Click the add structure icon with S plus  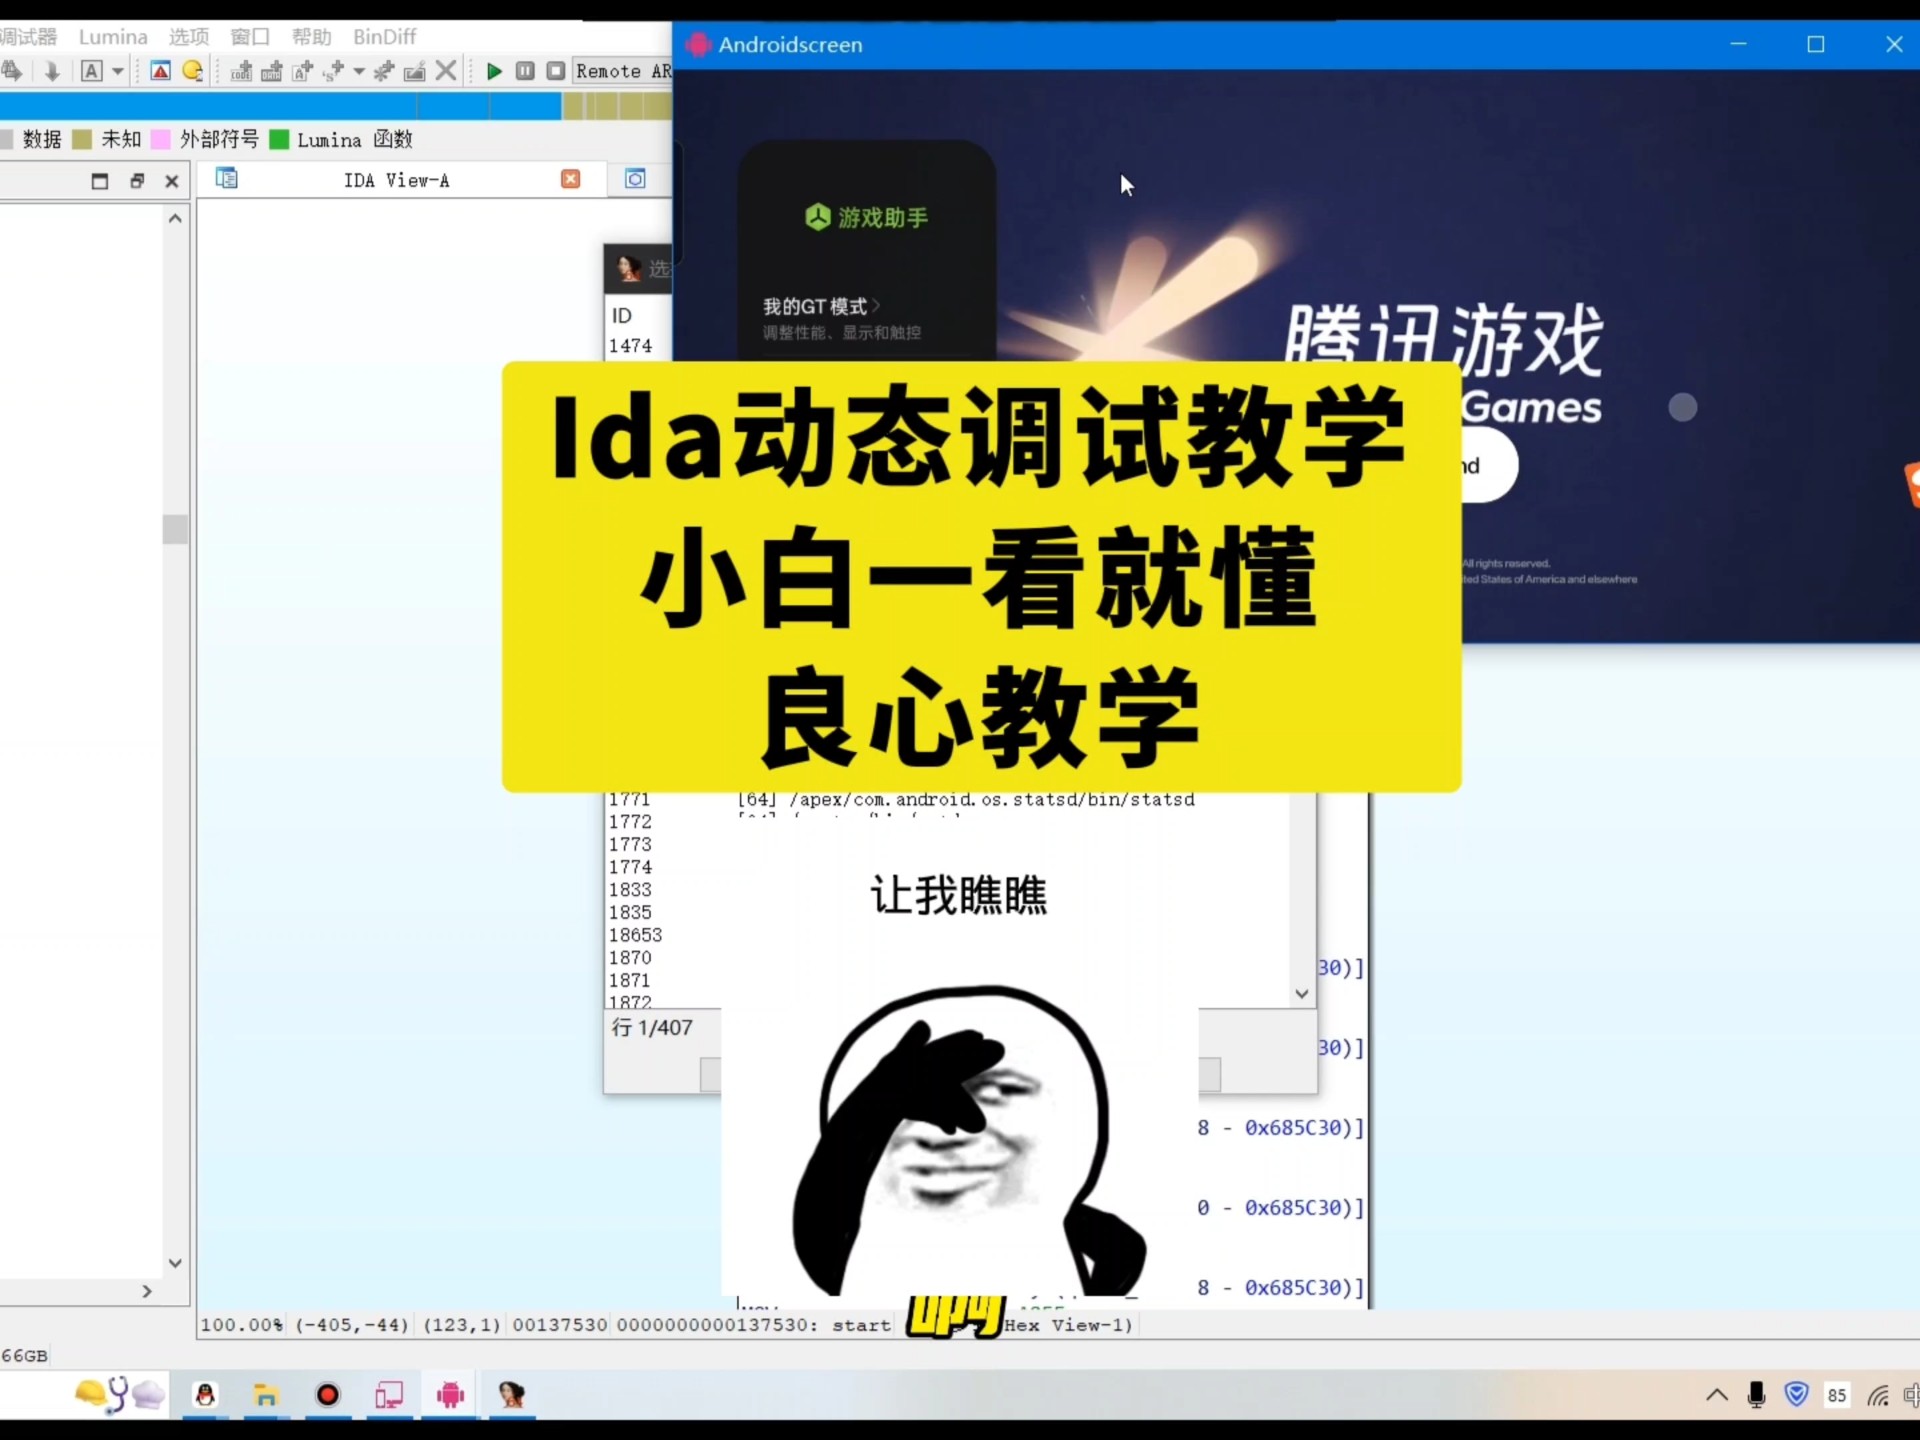tap(333, 71)
